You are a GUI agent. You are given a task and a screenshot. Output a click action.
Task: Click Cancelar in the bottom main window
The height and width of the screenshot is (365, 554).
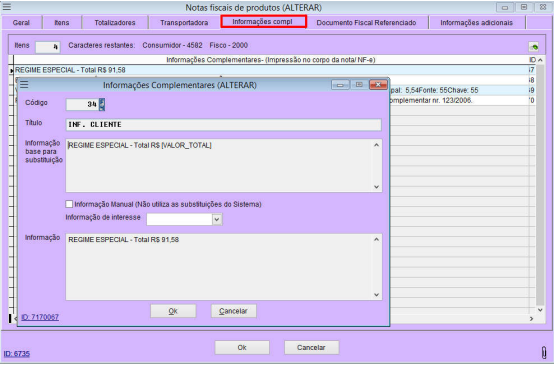coord(311,347)
